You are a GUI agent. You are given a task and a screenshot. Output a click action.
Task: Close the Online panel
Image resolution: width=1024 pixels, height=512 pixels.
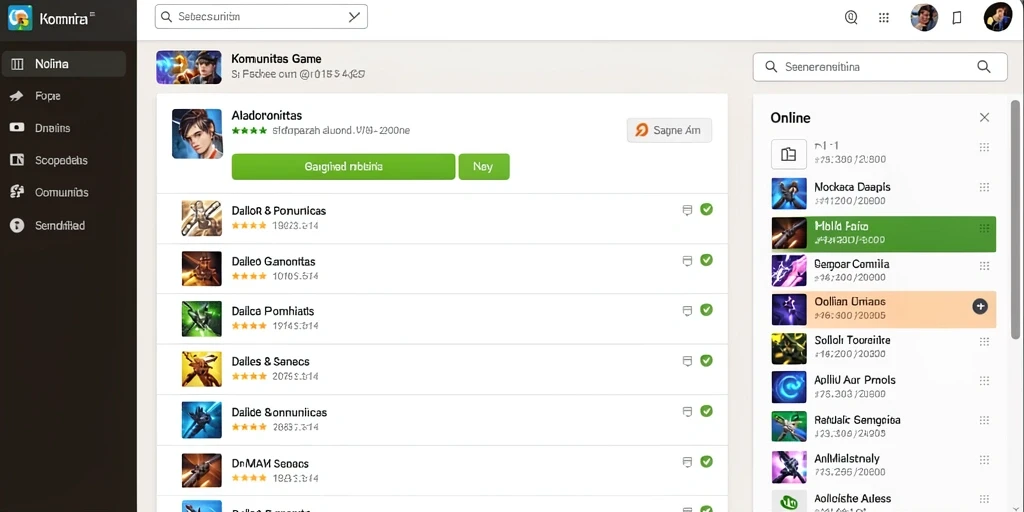(984, 118)
